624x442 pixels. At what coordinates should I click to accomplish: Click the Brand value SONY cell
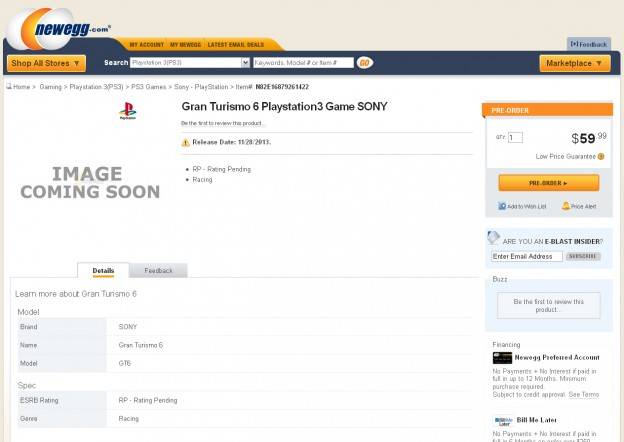click(x=289, y=327)
